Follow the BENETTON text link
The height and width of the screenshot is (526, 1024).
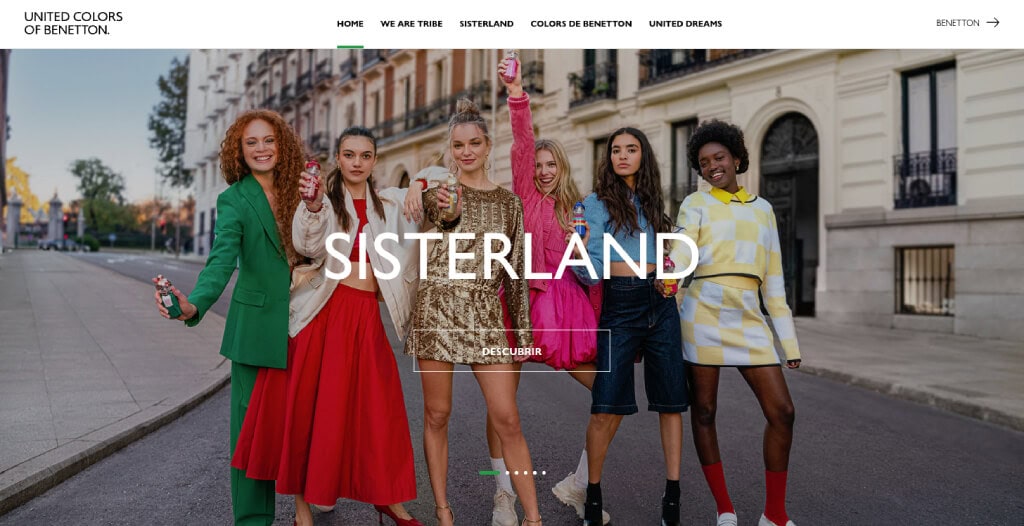click(957, 23)
